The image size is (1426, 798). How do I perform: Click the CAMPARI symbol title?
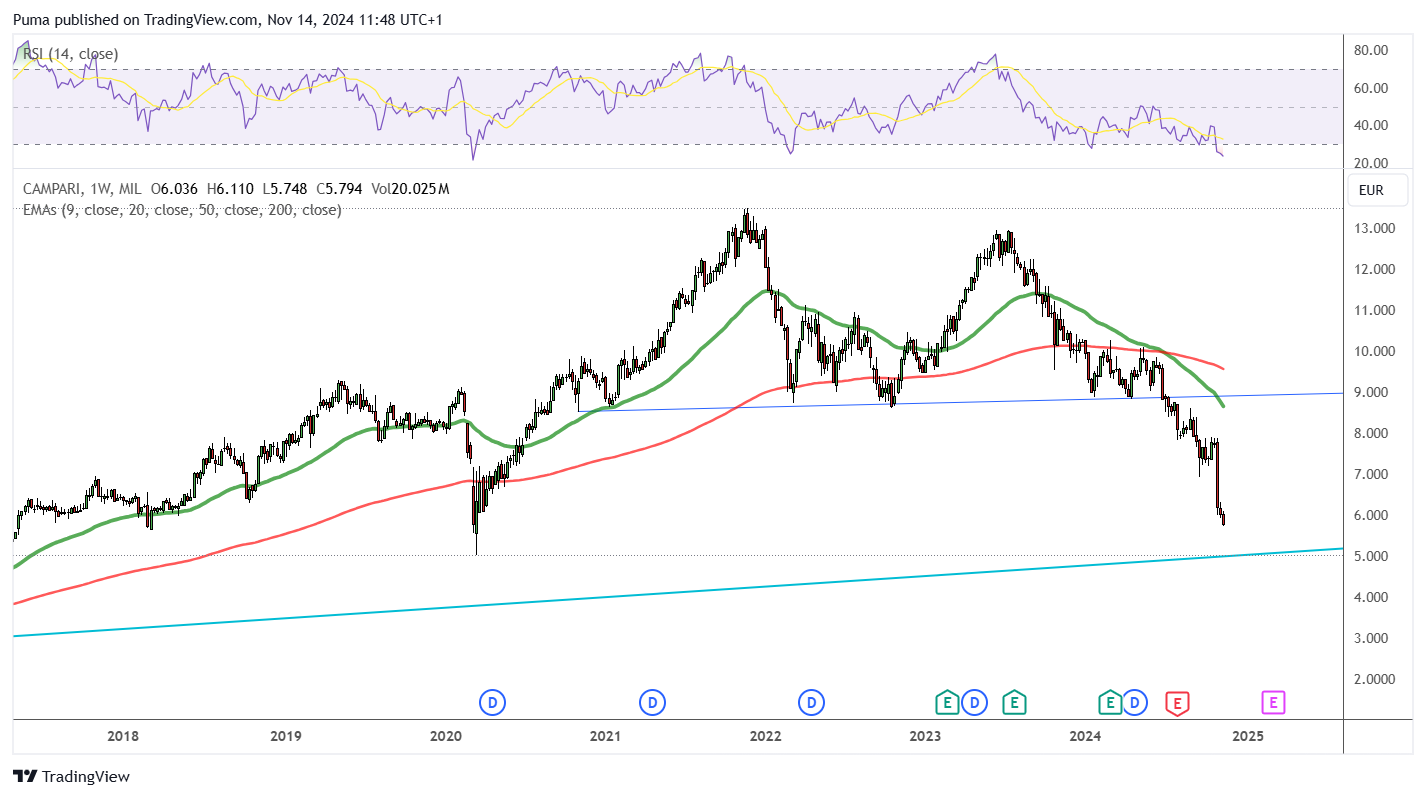pyautogui.click(x=51, y=189)
